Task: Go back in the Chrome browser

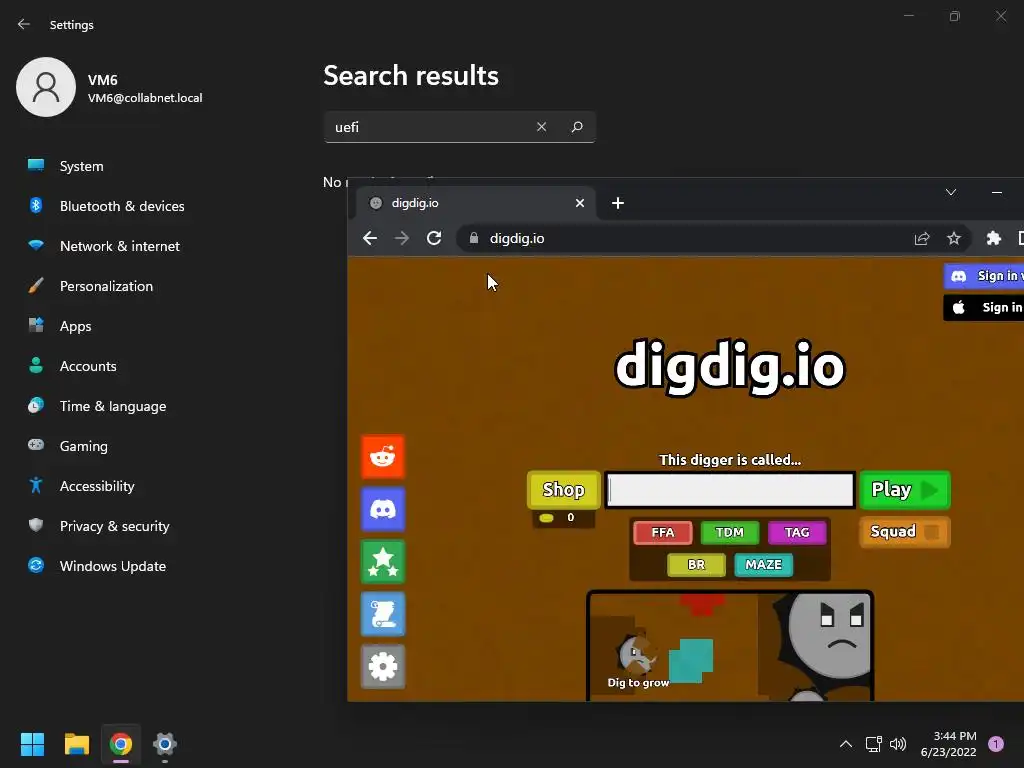Action: [x=370, y=238]
